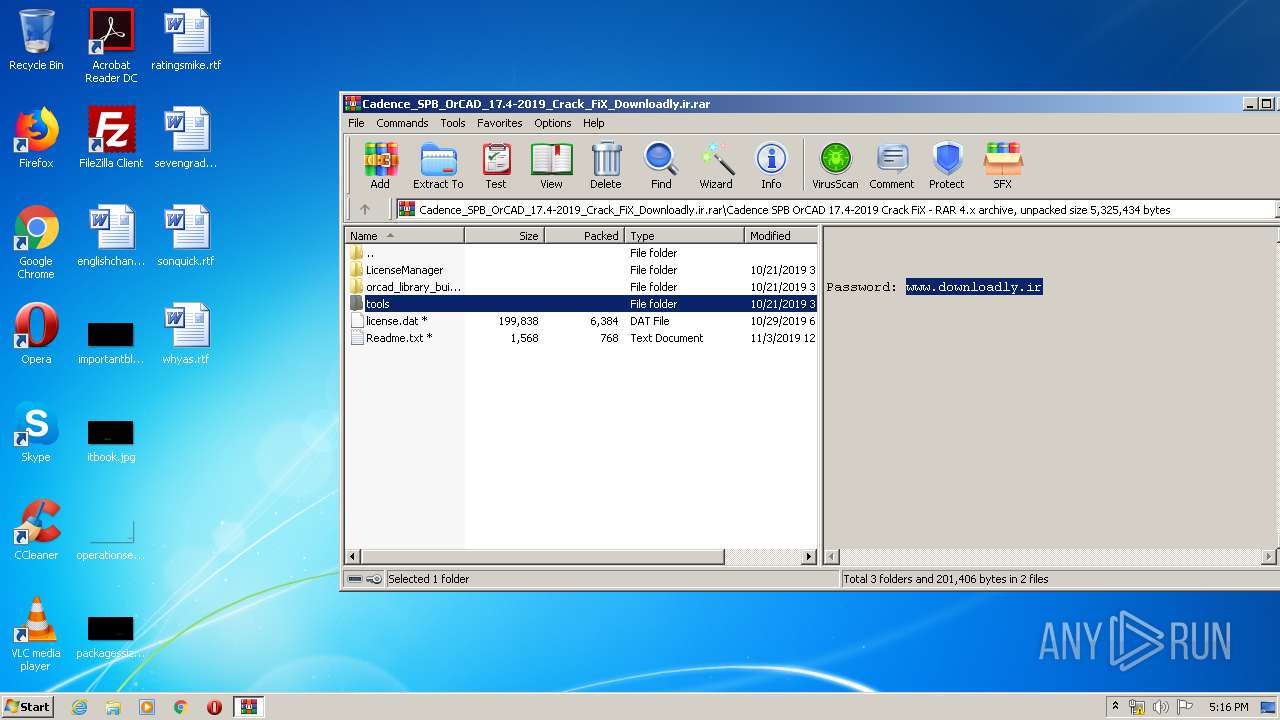Select the license.dat file

581,321
